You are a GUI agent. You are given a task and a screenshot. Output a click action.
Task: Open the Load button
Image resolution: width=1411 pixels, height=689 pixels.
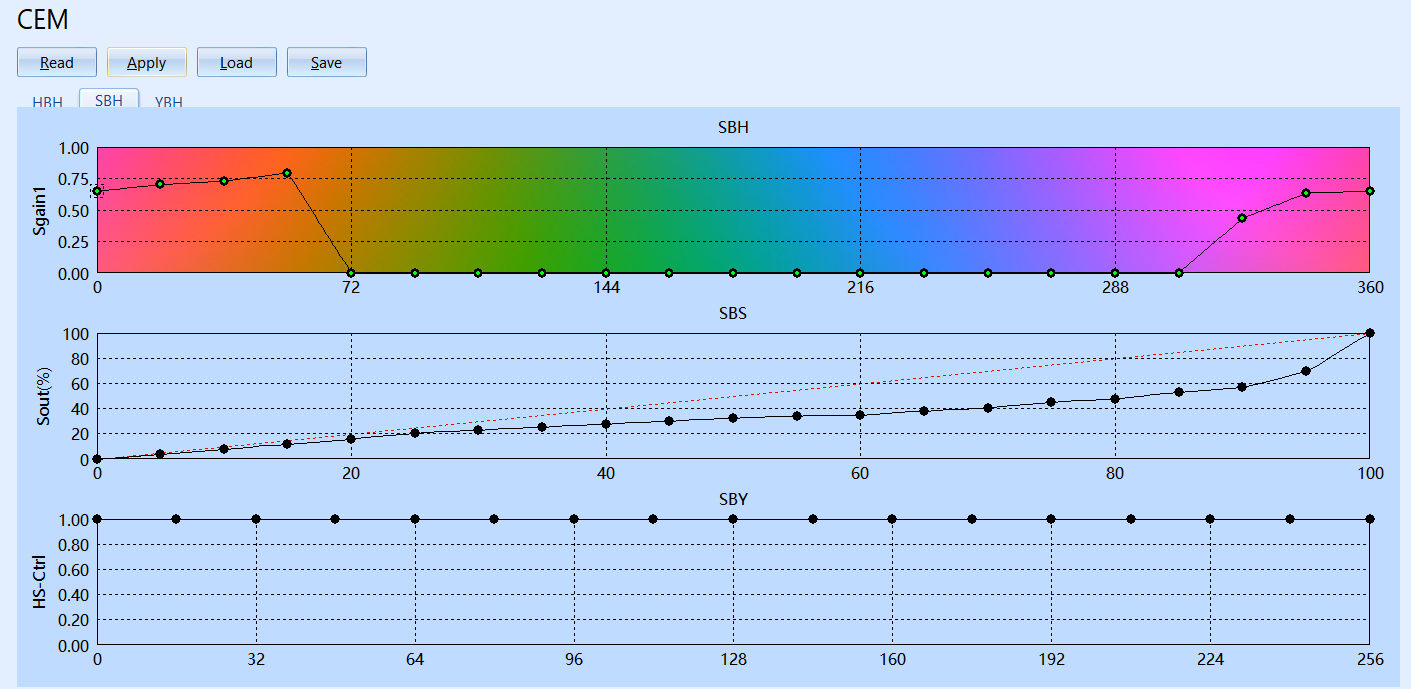click(x=237, y=62)
